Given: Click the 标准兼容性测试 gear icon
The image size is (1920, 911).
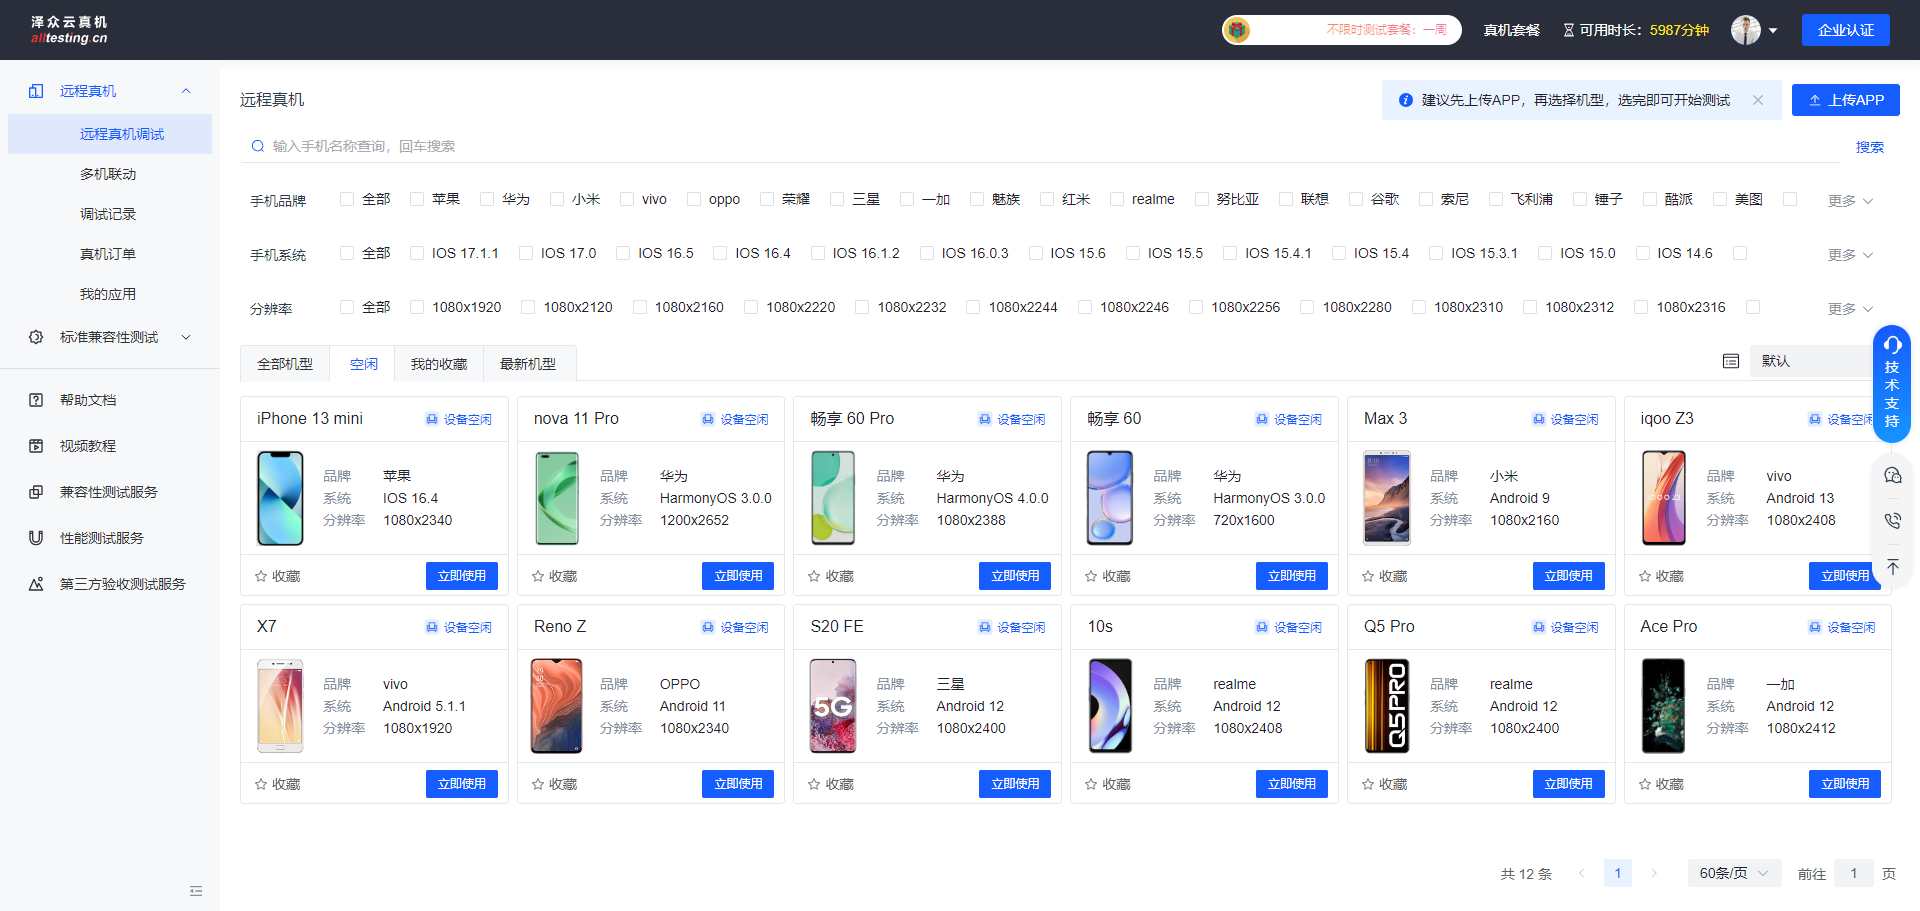Looking at the screenshot, I should 36,337.
